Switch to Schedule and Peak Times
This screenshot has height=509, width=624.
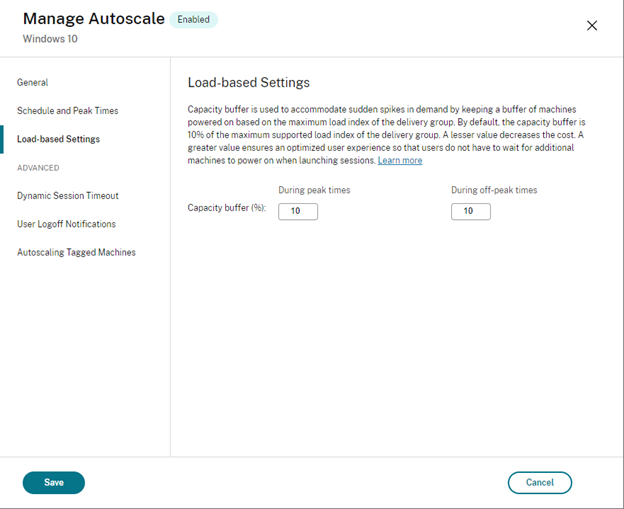point(67,111)
